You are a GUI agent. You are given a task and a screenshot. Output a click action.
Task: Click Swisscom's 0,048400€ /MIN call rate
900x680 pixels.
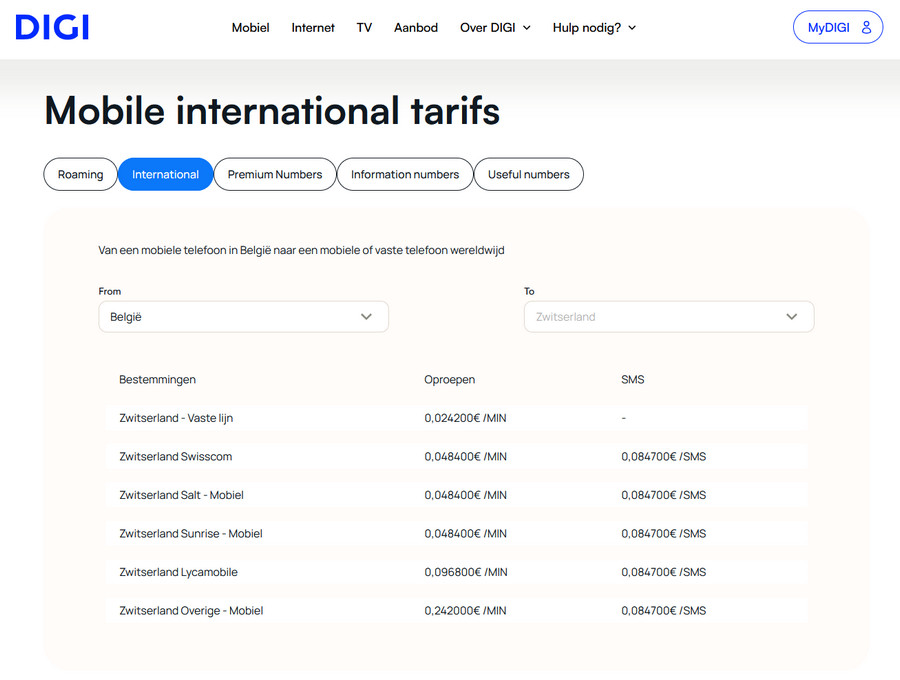(x=465, y=456)
